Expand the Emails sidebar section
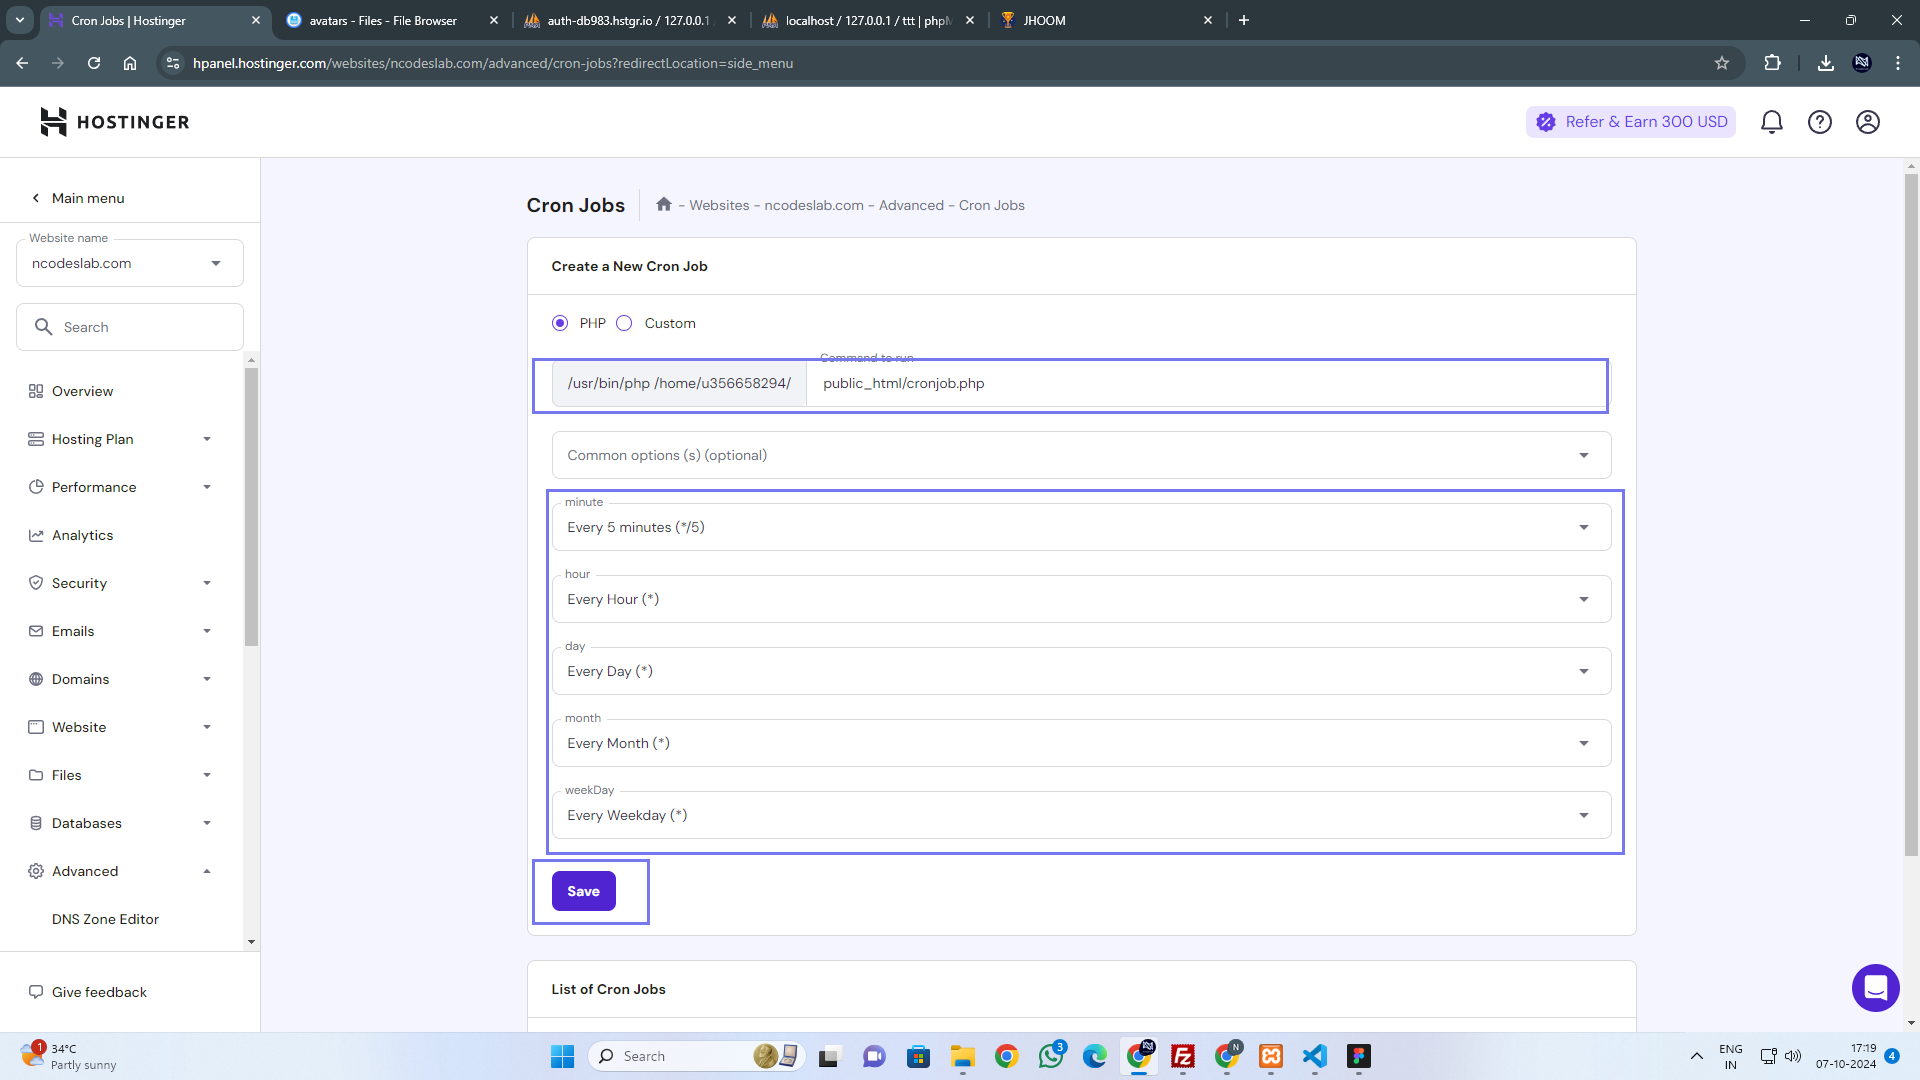Viewport: 1920px width, 1080px height. pos(120,631)
